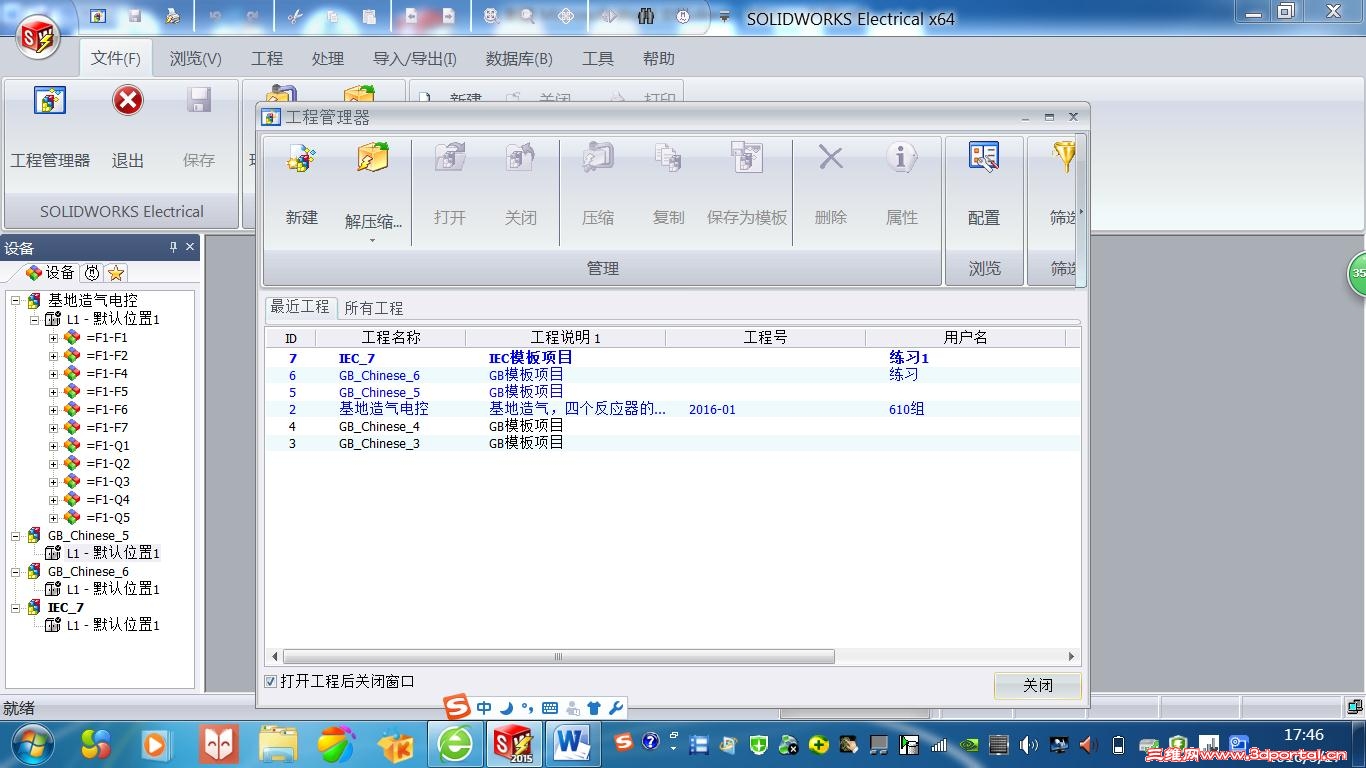Viewport: 1366px width, 768px height.
Task: Sort by the 工程名称 column header
Action: click(x=391, y=338)
